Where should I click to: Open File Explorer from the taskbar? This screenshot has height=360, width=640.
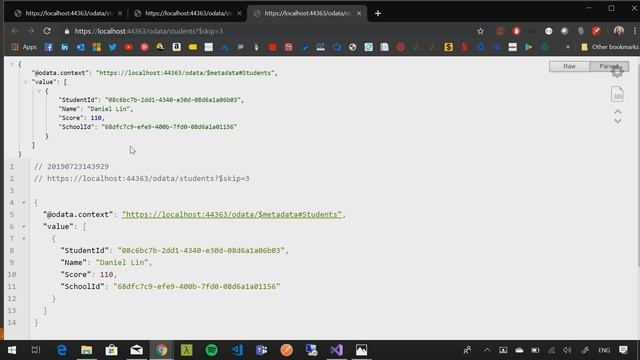[87, 350]
